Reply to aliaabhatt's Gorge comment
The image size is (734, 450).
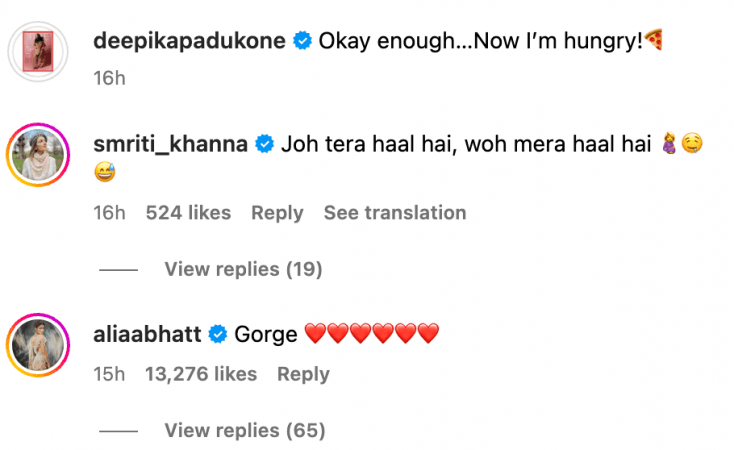(x=303, y=374)
